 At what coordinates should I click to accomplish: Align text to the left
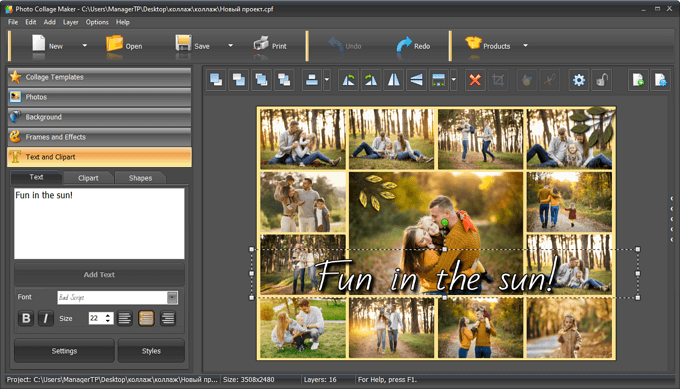pyautogui.click(x=124, y=318)
